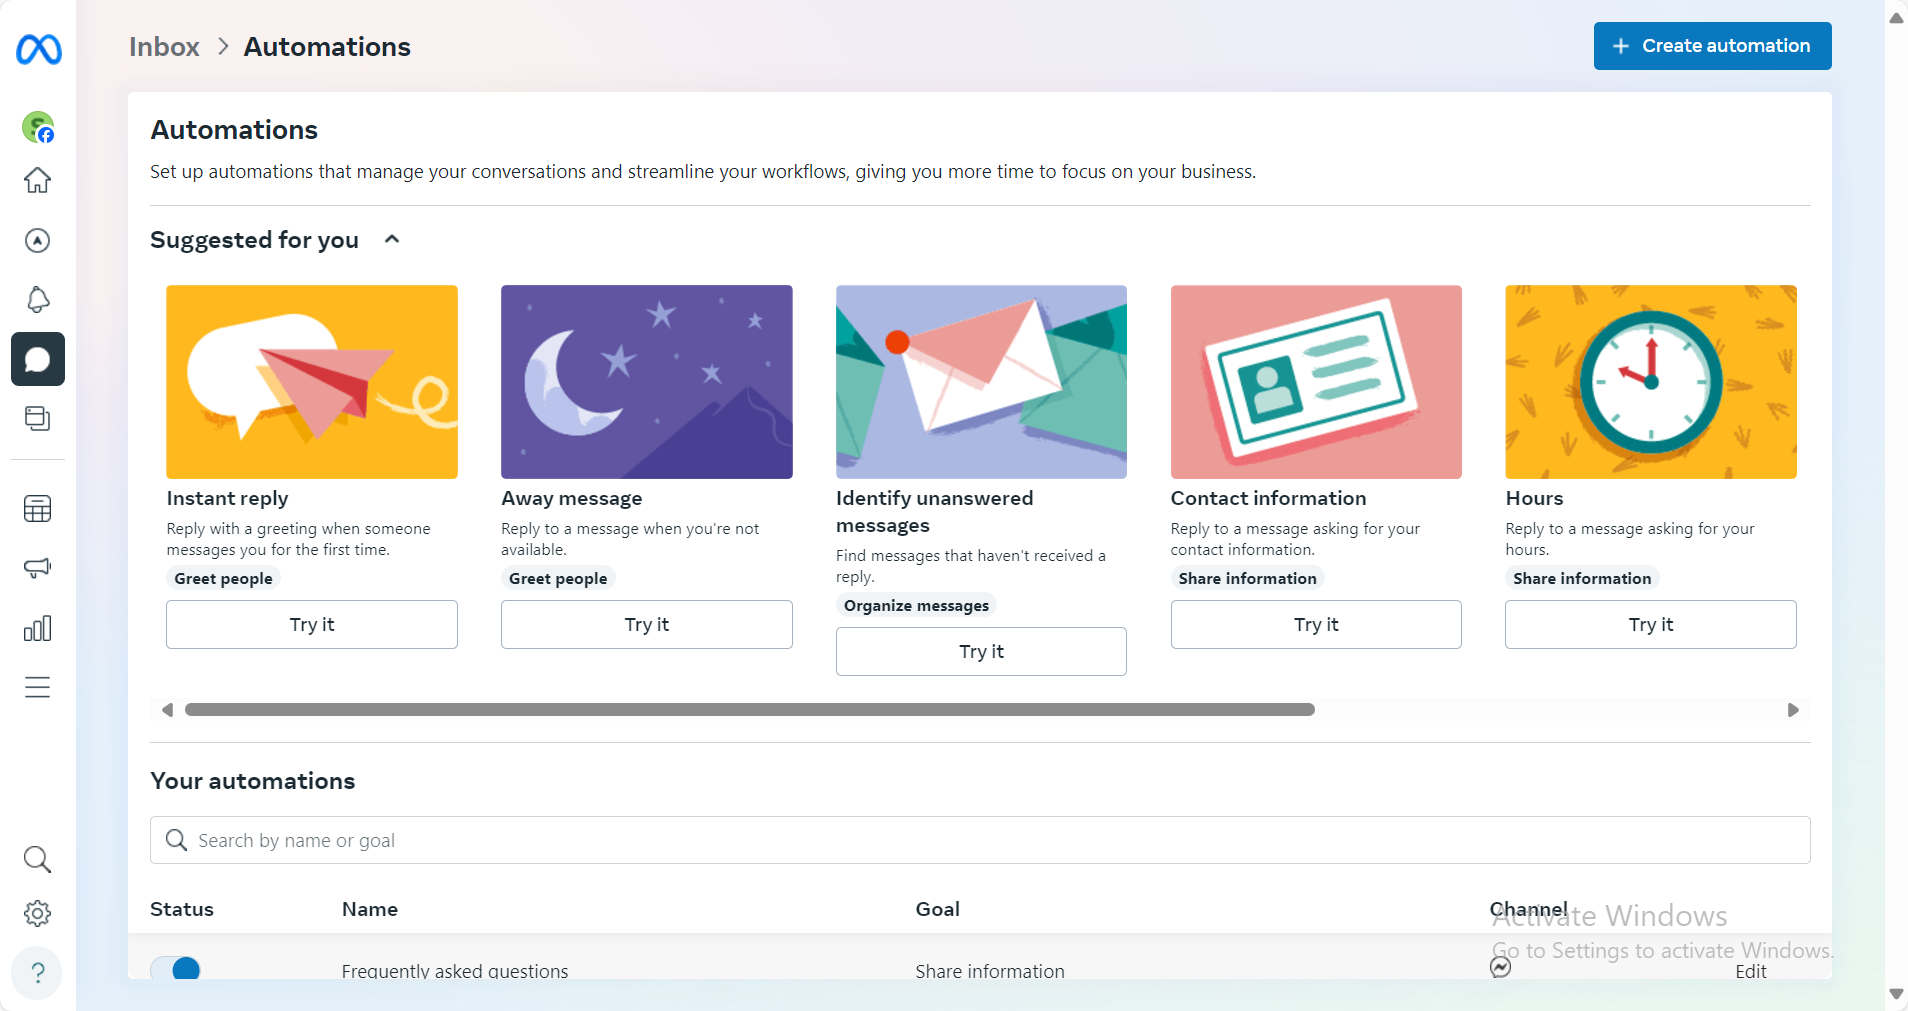Open the Ads megaphone icon

click(x=37, y=568)
